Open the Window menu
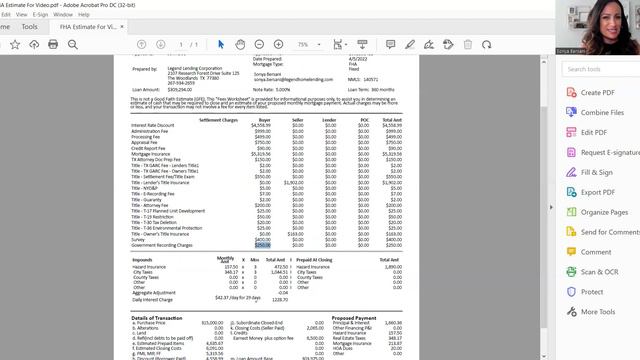Screen dimensions: 640x360 coord(63,14)
